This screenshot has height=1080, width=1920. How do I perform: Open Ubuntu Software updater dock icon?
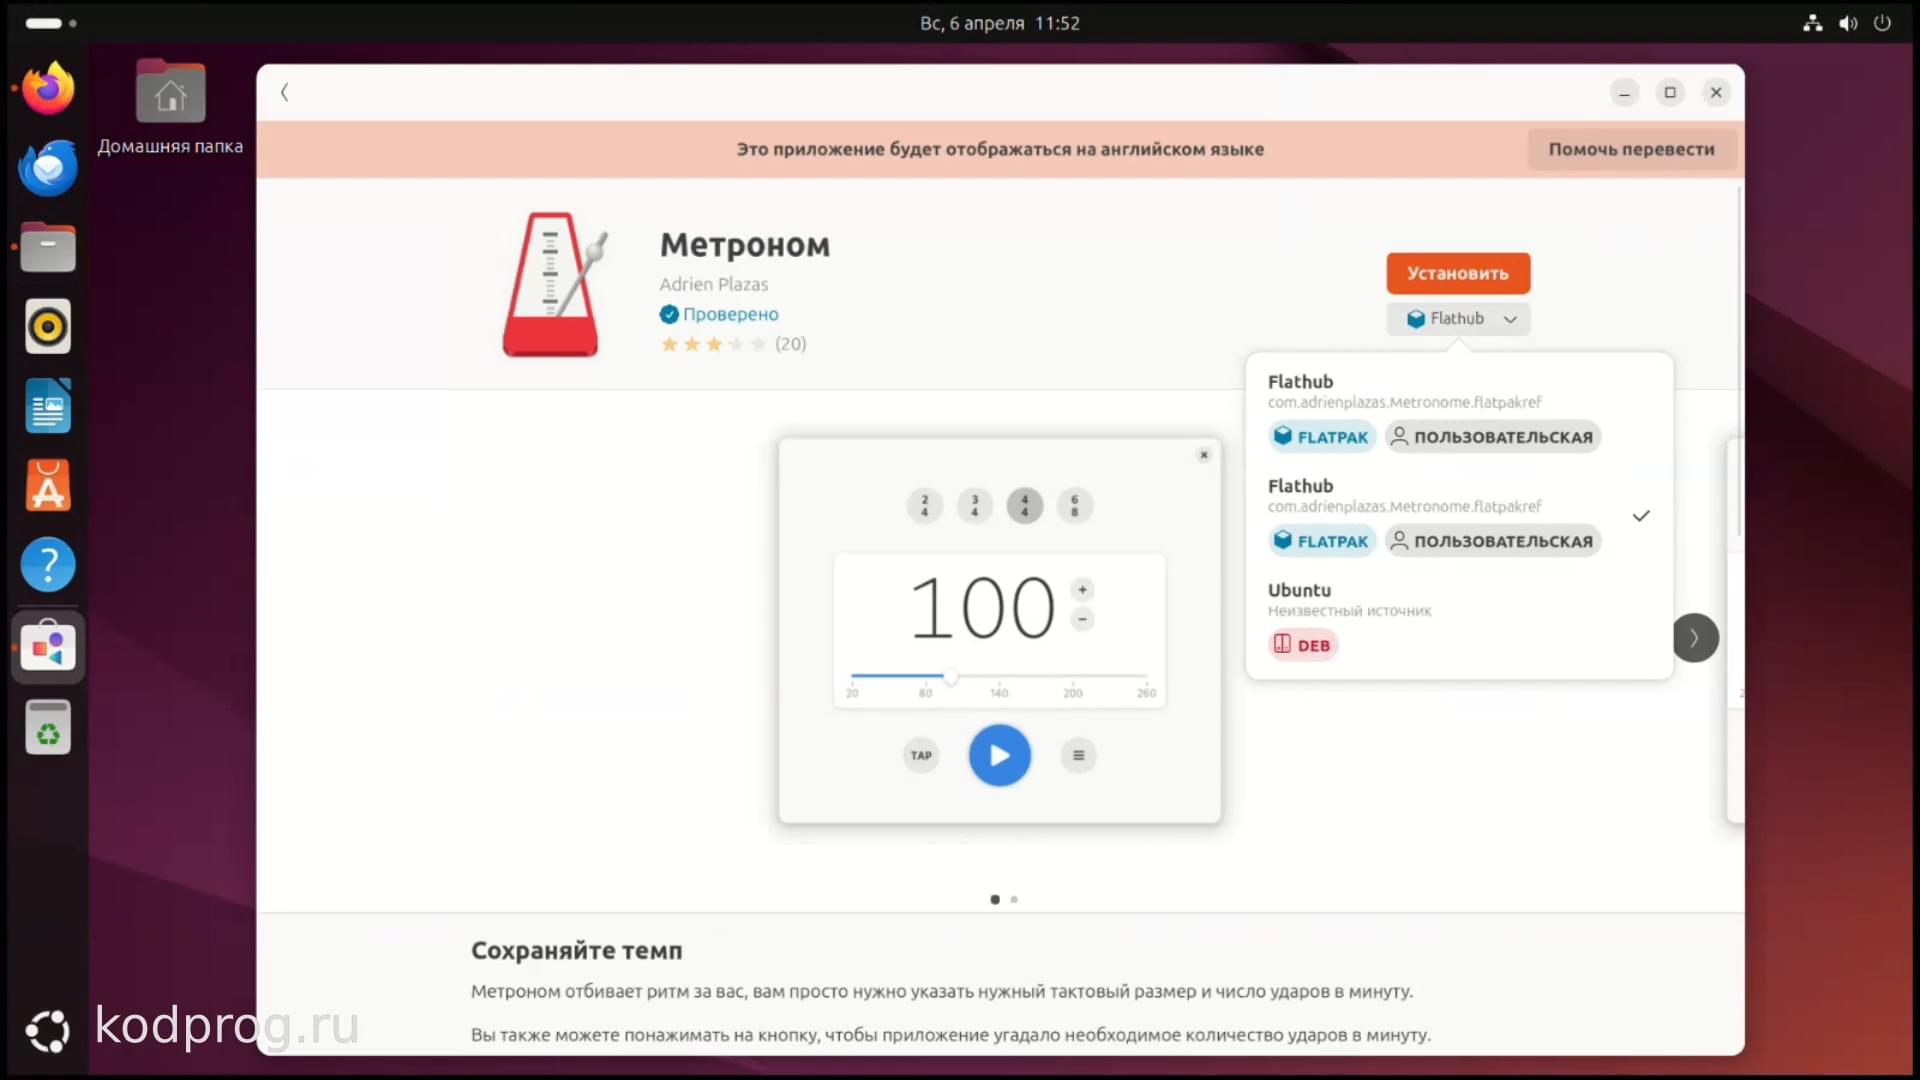pyautogui.click(x=47, y=486)
